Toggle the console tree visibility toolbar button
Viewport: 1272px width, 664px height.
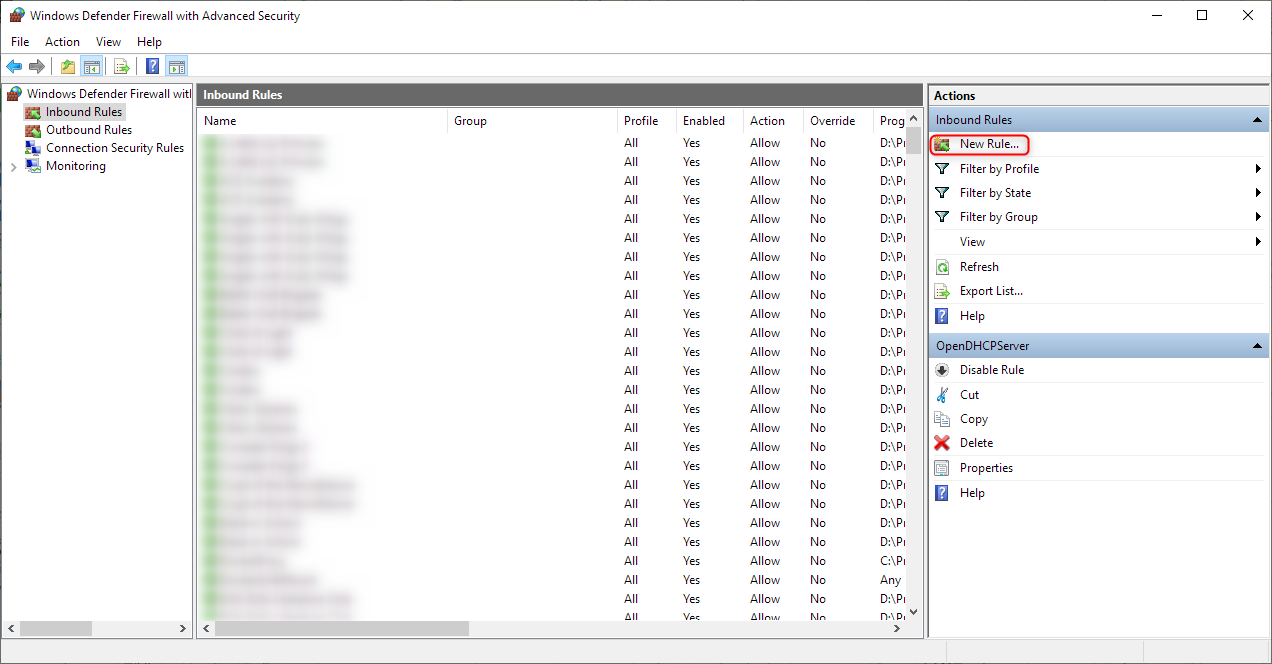point(92,65)
